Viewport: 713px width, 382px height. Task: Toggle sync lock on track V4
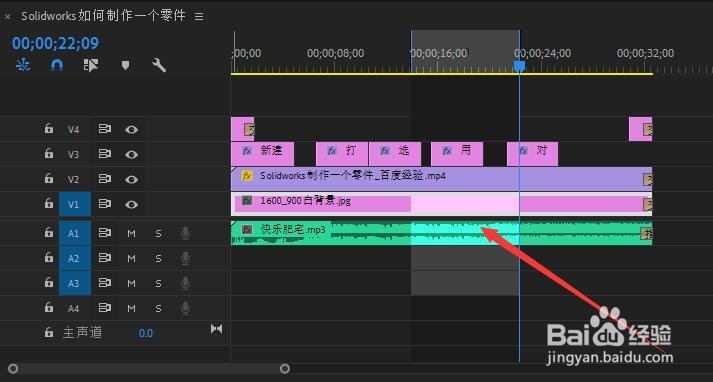(105, 129)
